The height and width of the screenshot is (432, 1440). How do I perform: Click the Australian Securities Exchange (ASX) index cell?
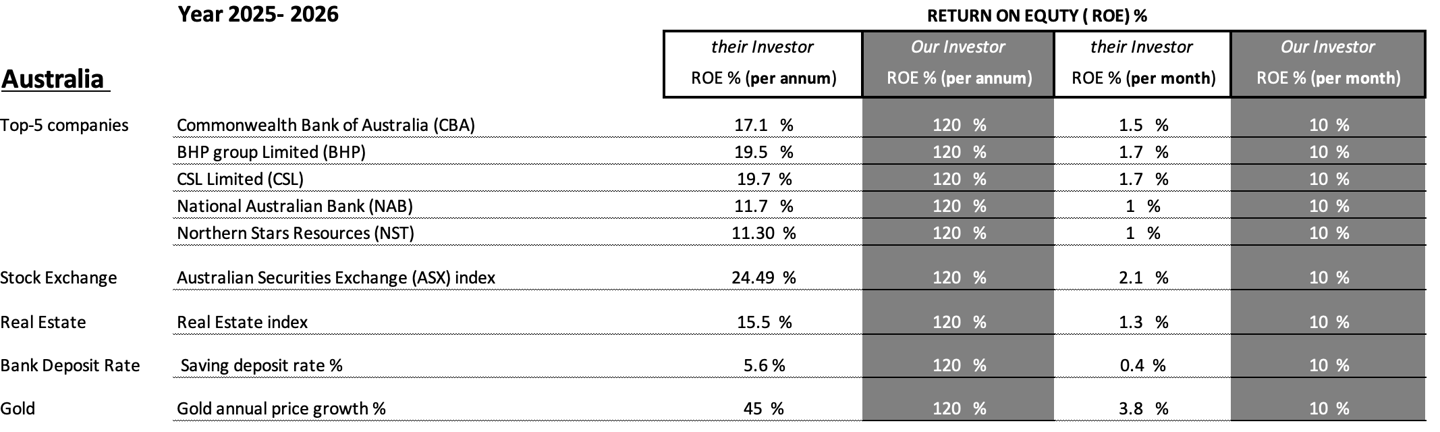click(335, 278)
